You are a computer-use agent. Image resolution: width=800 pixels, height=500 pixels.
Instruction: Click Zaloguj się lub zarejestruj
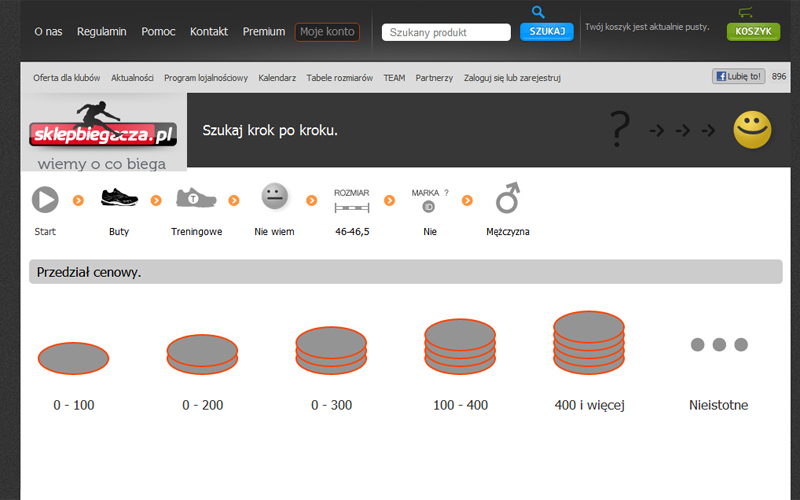pyautogui.click(x=512, y=78)
